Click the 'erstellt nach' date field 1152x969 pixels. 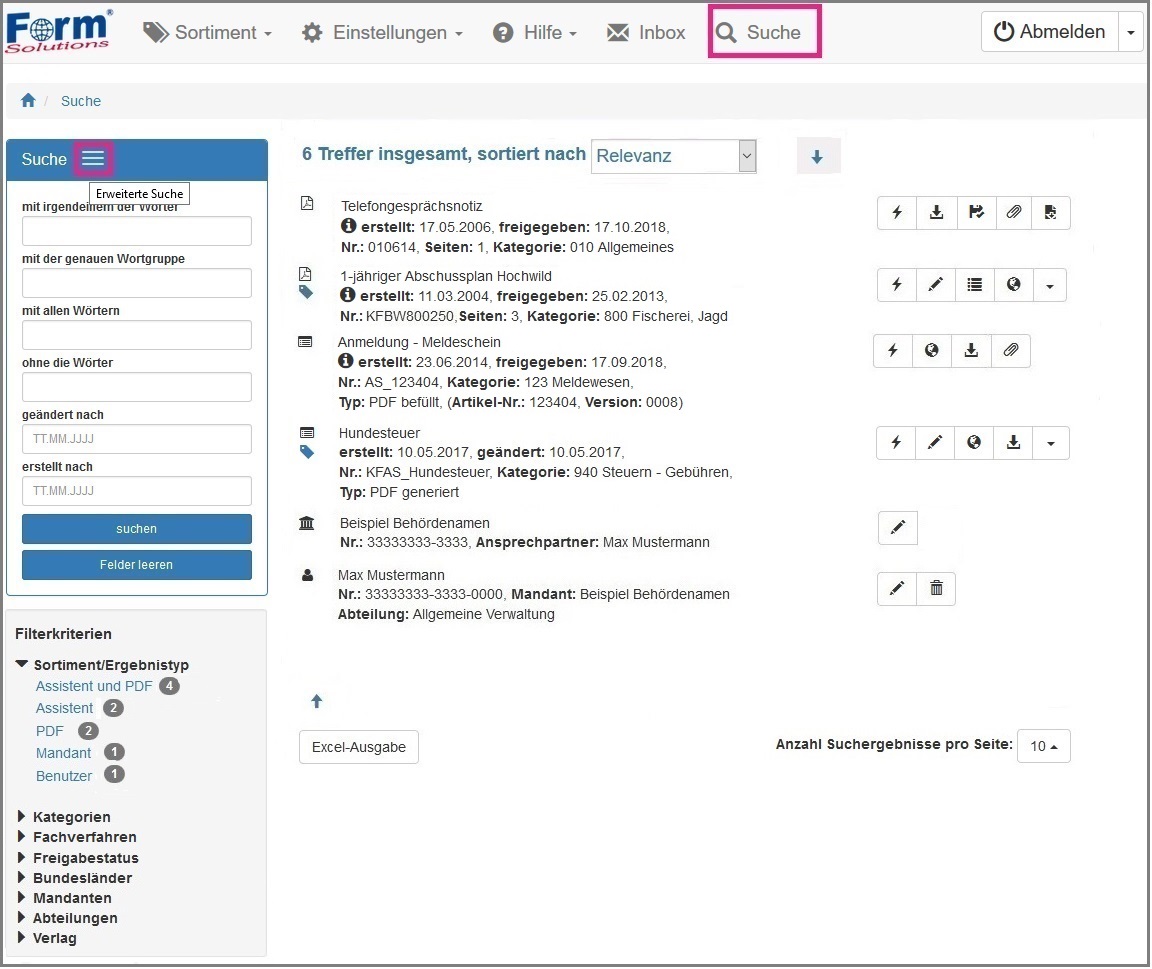(137, 491)
